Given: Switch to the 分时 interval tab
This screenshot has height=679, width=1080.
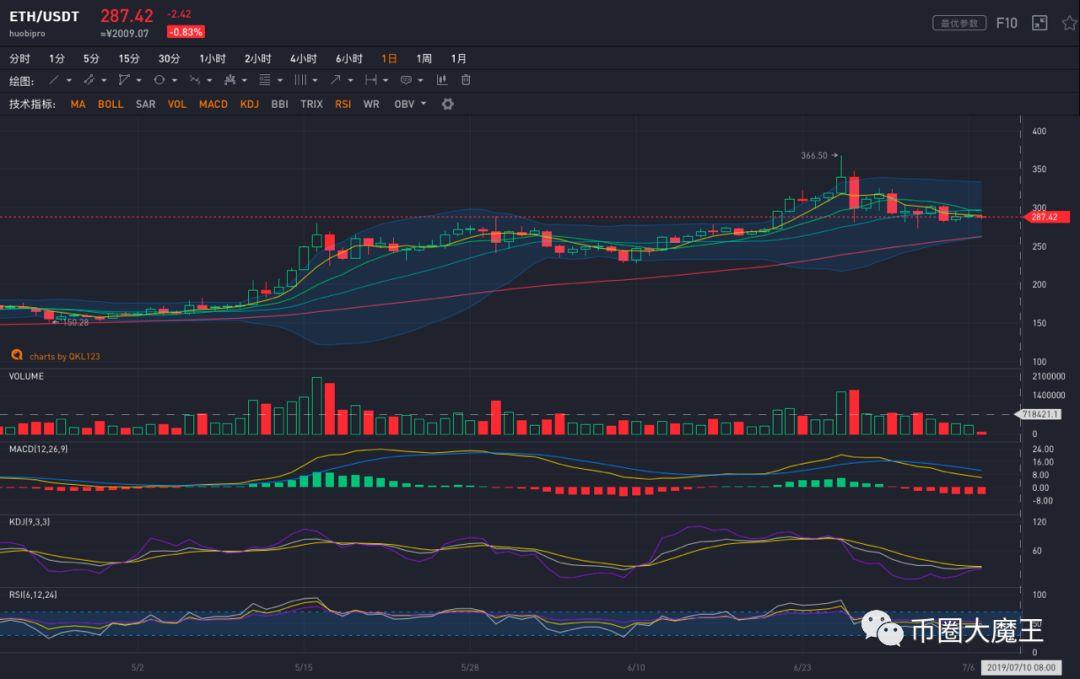Looking at the screenshot, I should tap(19, 59).
